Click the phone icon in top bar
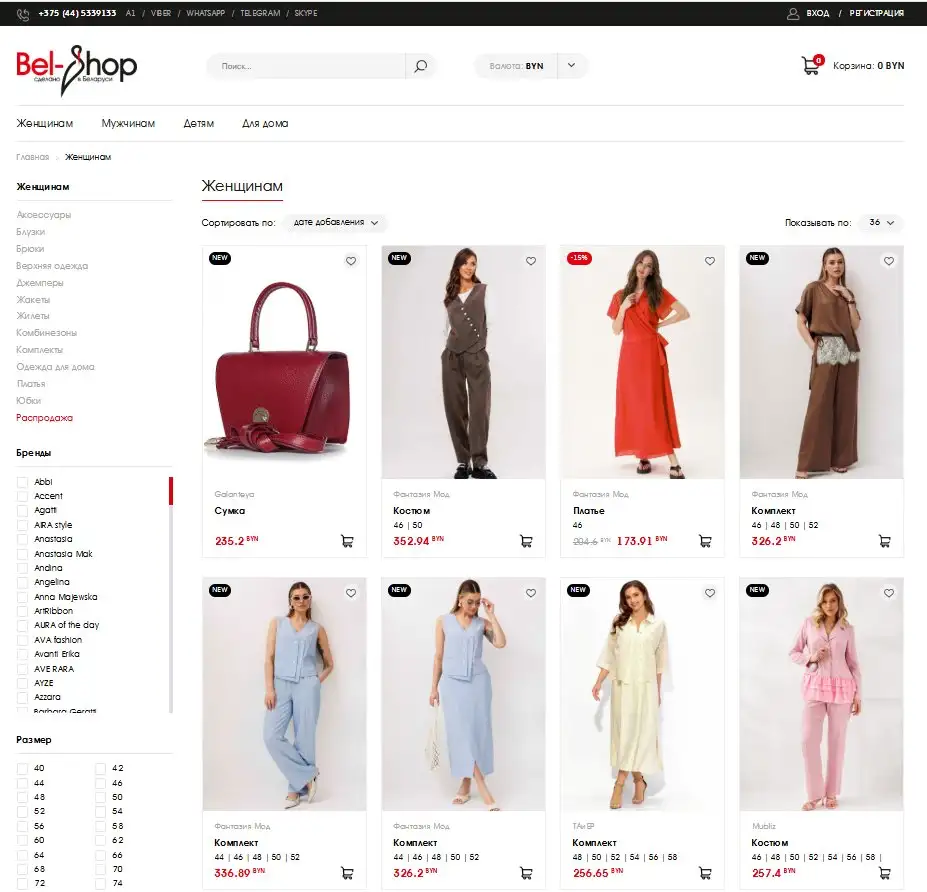This screenshot has height=892, width=927. click(23, 14)
